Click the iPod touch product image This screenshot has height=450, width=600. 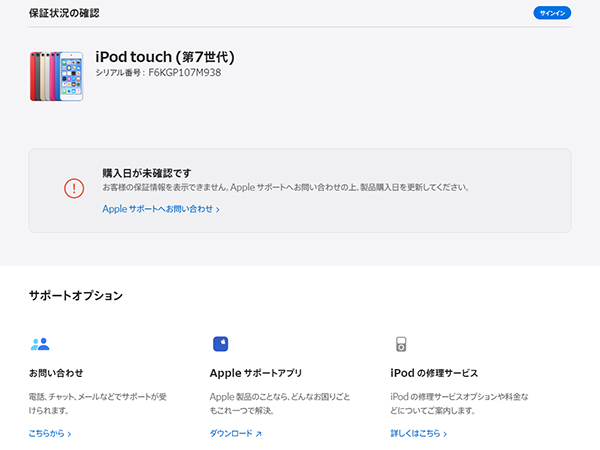(x=57, y=76)
